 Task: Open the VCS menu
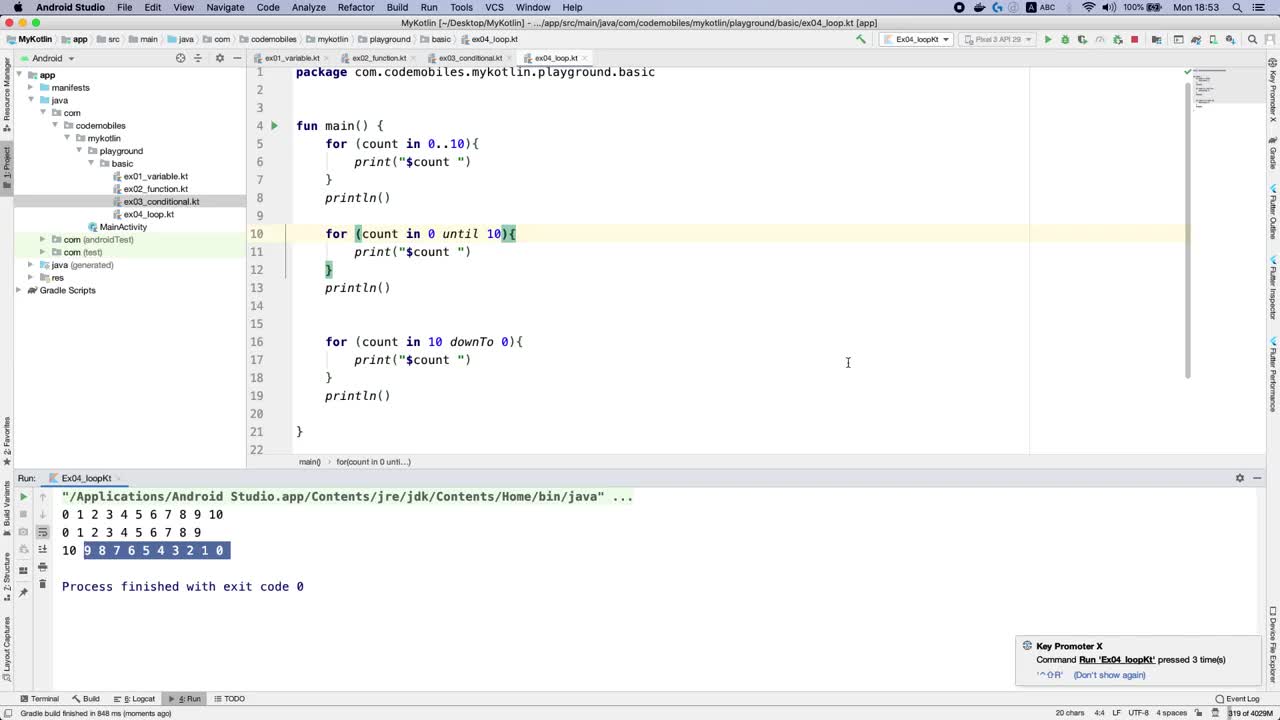494,7
